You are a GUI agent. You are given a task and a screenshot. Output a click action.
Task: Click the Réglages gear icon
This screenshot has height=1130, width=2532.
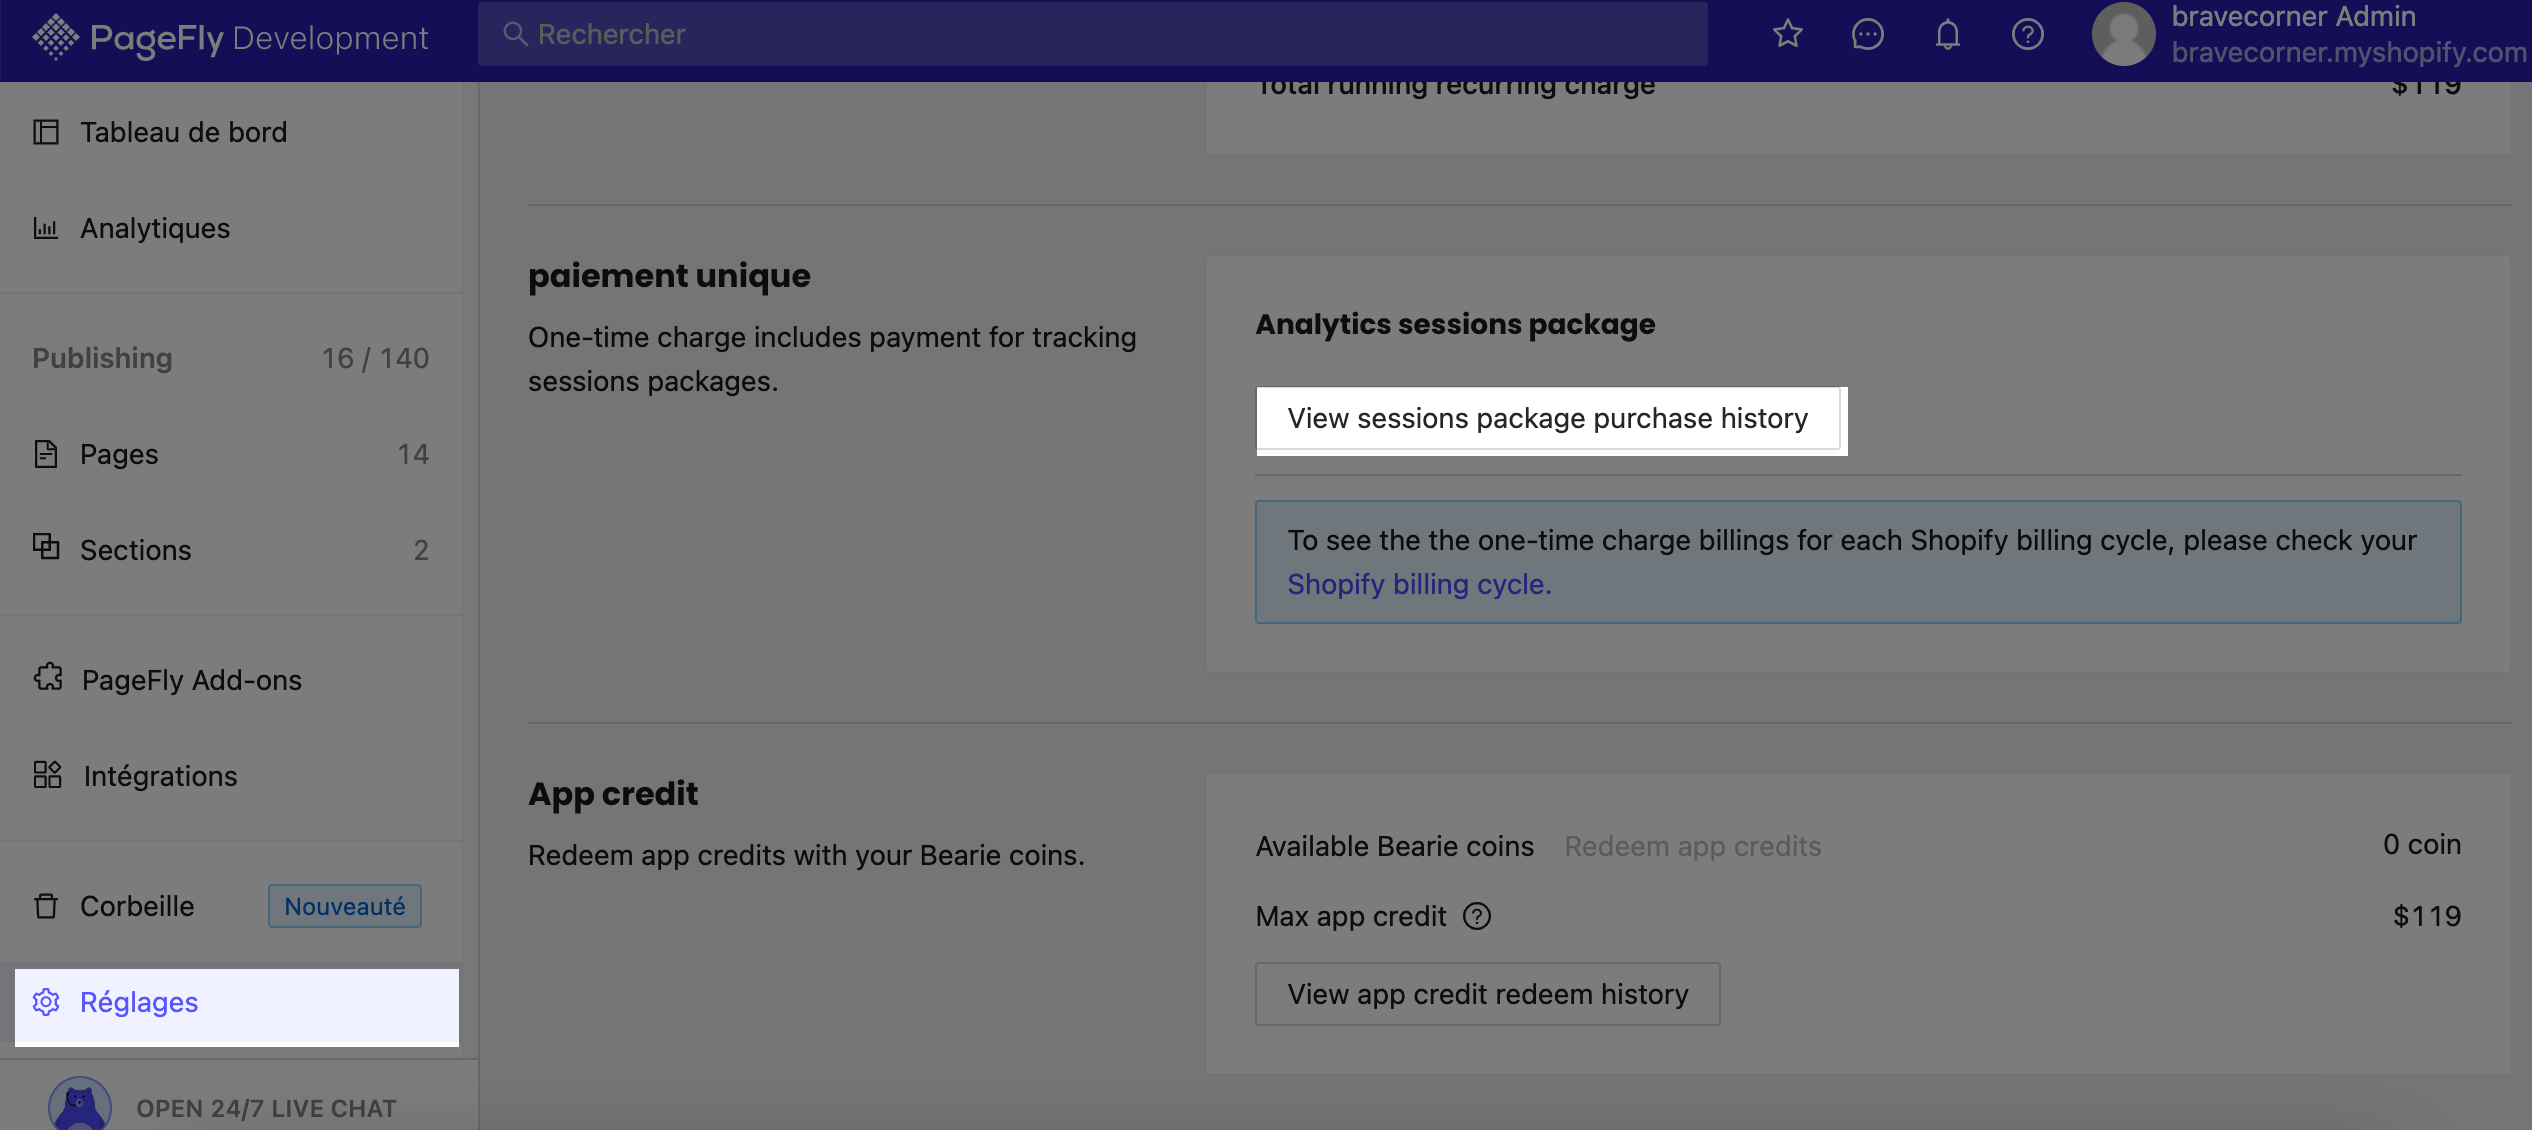tap(46, 1002)
